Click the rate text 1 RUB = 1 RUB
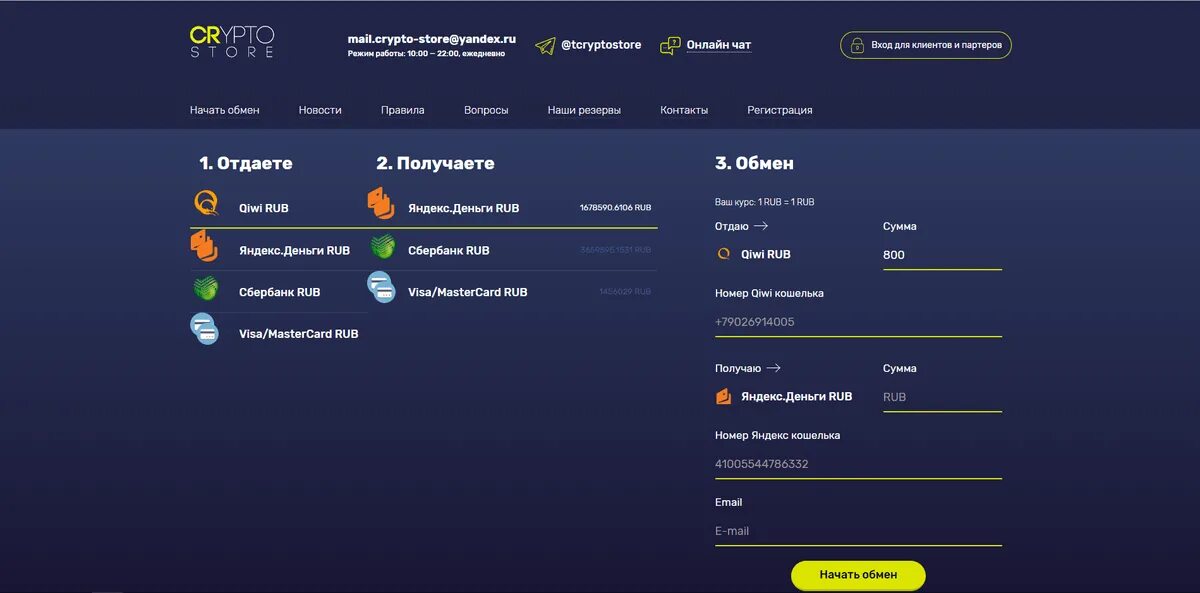Viewport: 1200px width, 593px height. tap(786, 202)
